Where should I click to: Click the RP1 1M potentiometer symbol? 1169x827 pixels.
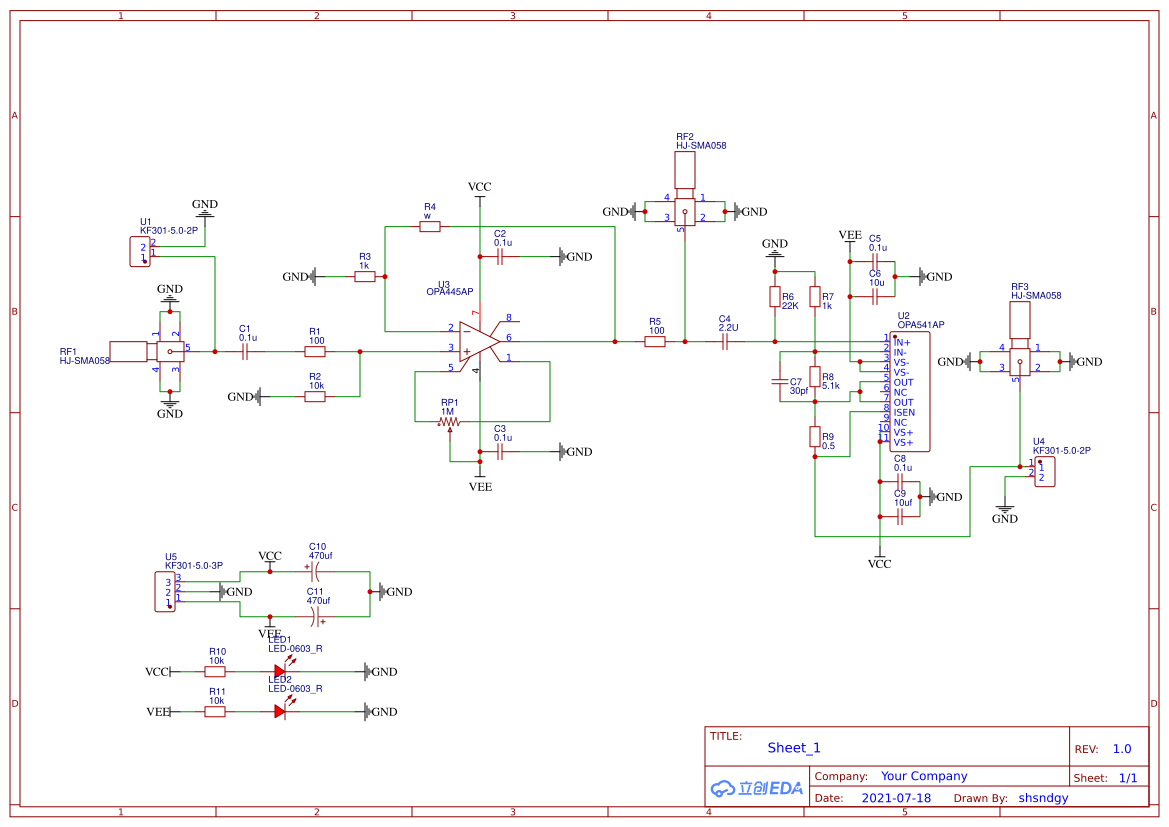pos(449,422)
